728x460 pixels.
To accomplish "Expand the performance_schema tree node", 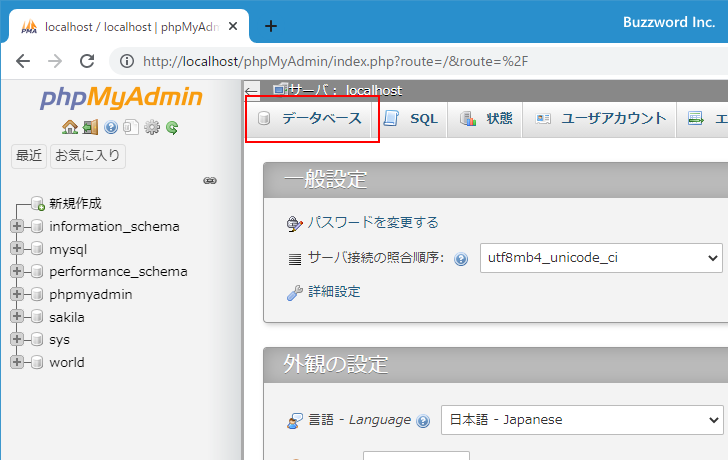I will [x=17, y=271].
